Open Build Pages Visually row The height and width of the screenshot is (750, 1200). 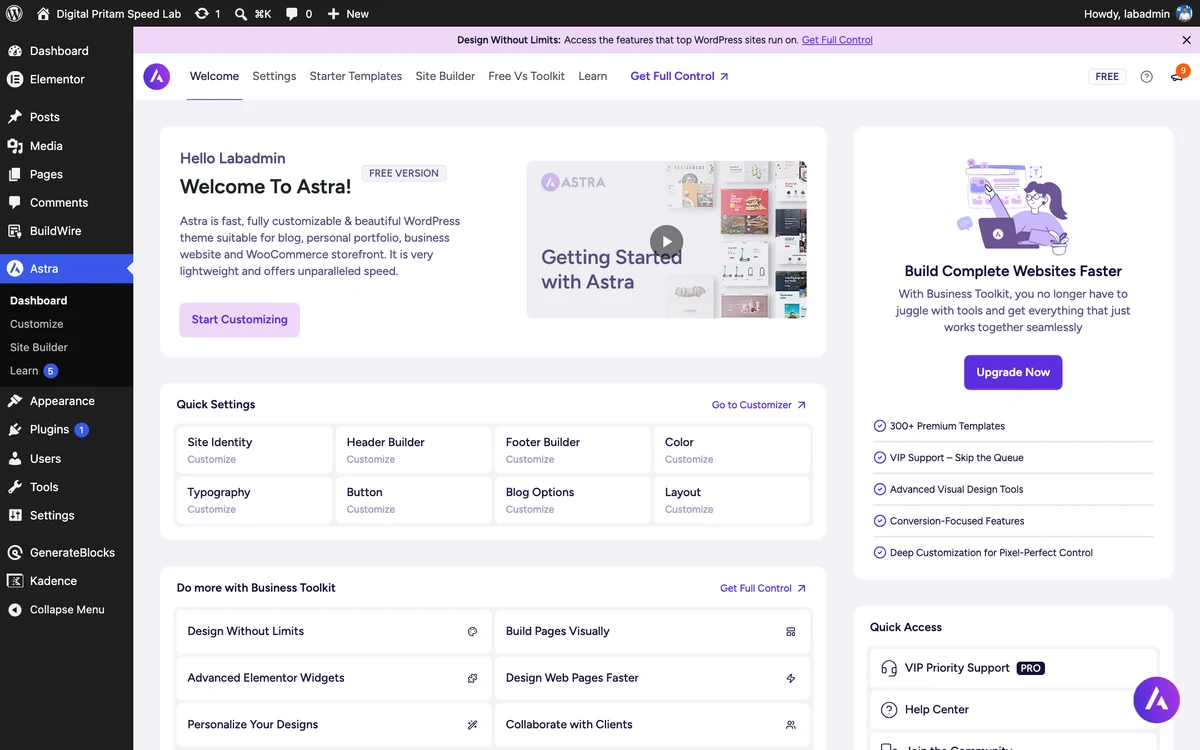tap(652, 632)
